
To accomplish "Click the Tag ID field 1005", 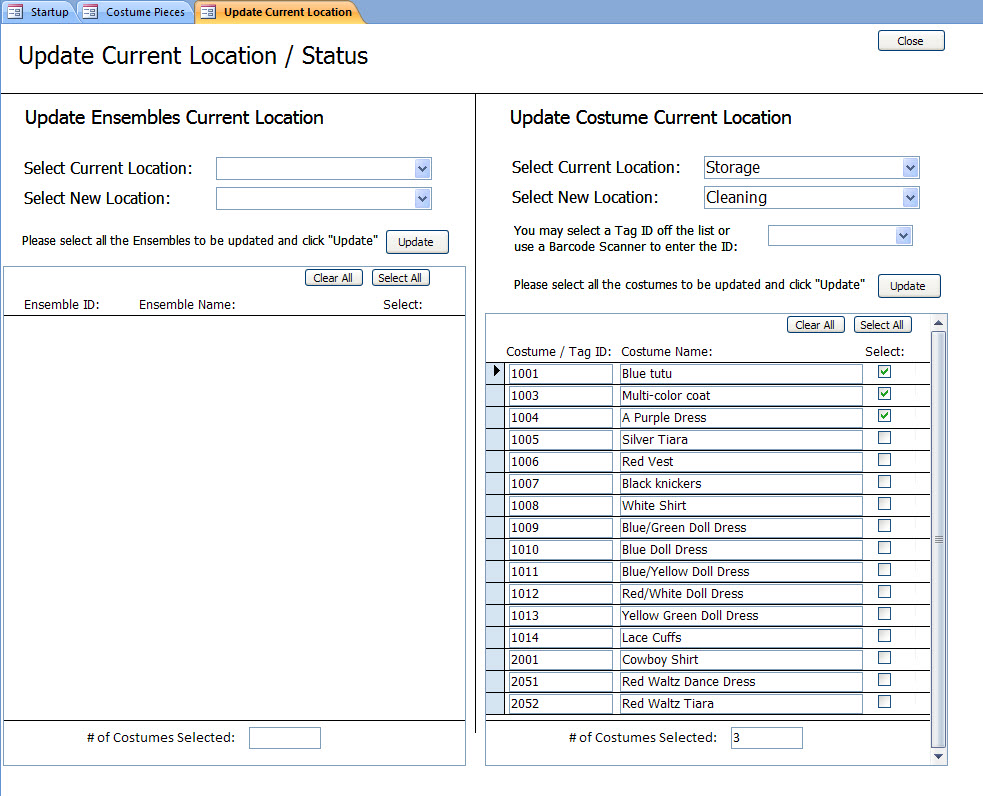I will (560, 439).
